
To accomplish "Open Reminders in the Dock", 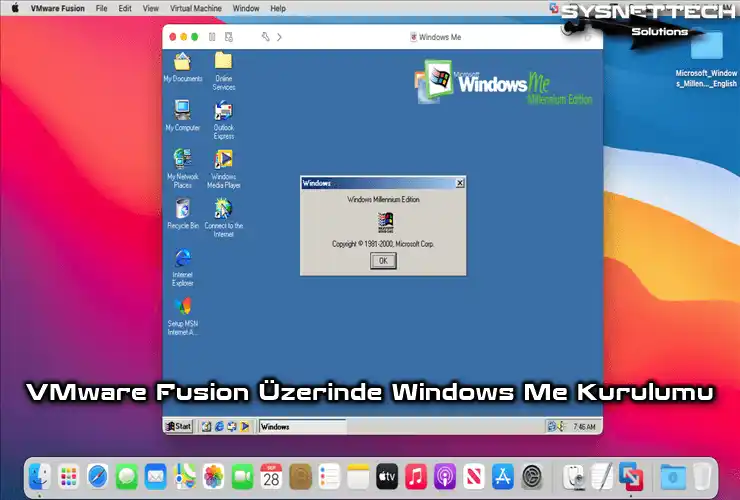I will coord(329,476).
